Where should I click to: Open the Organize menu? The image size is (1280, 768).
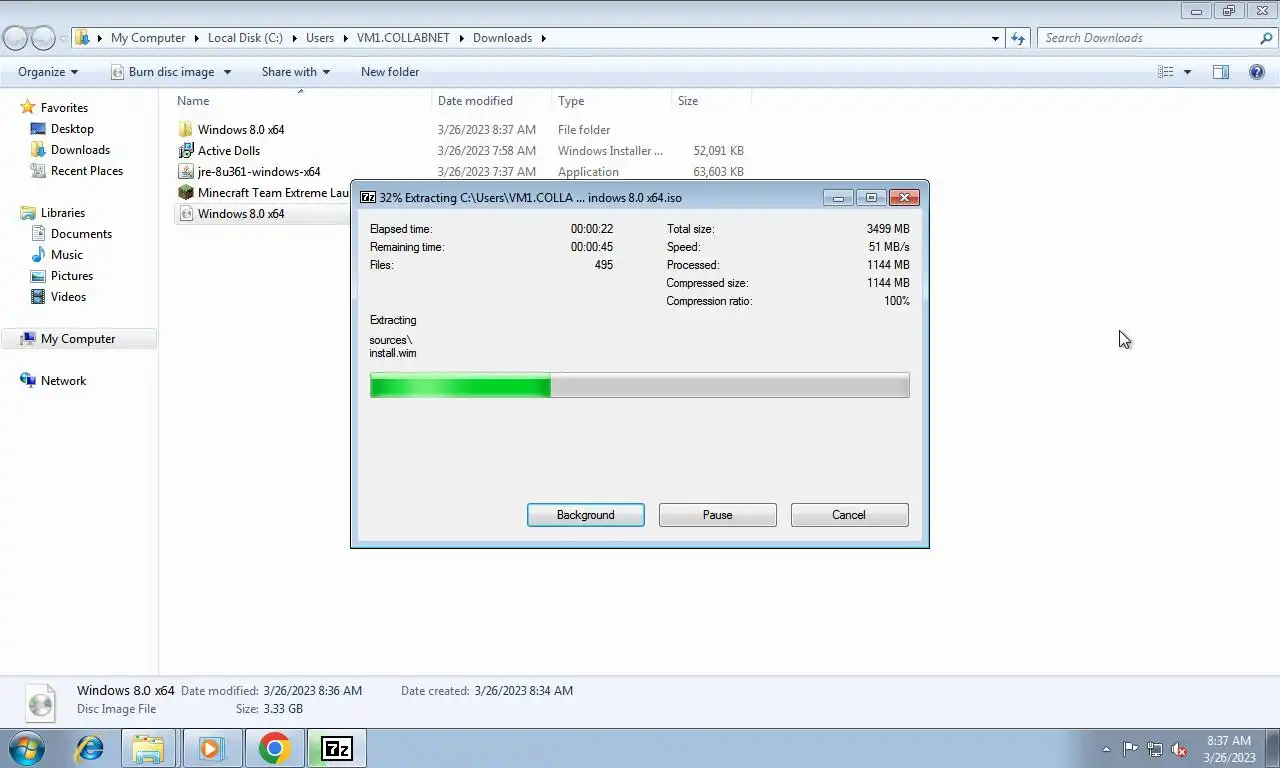pos(48,72)
